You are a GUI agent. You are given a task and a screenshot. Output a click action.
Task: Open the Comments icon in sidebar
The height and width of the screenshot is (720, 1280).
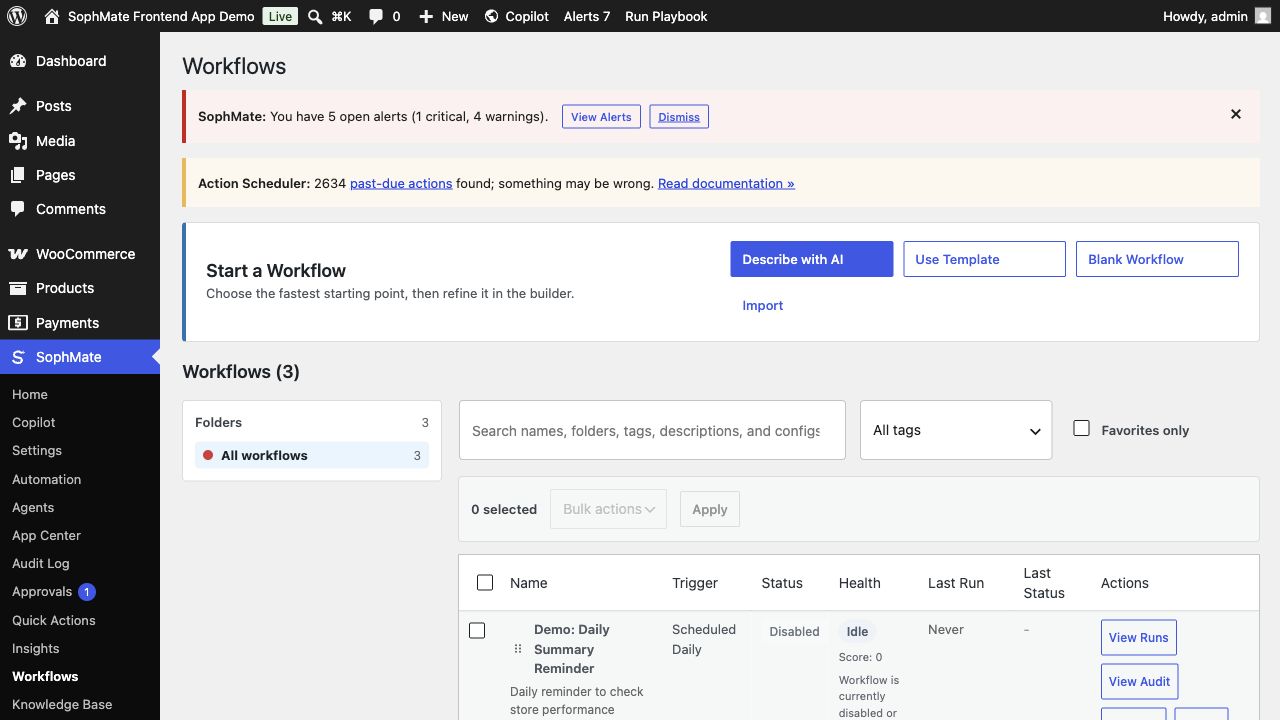tap(18, 209)
